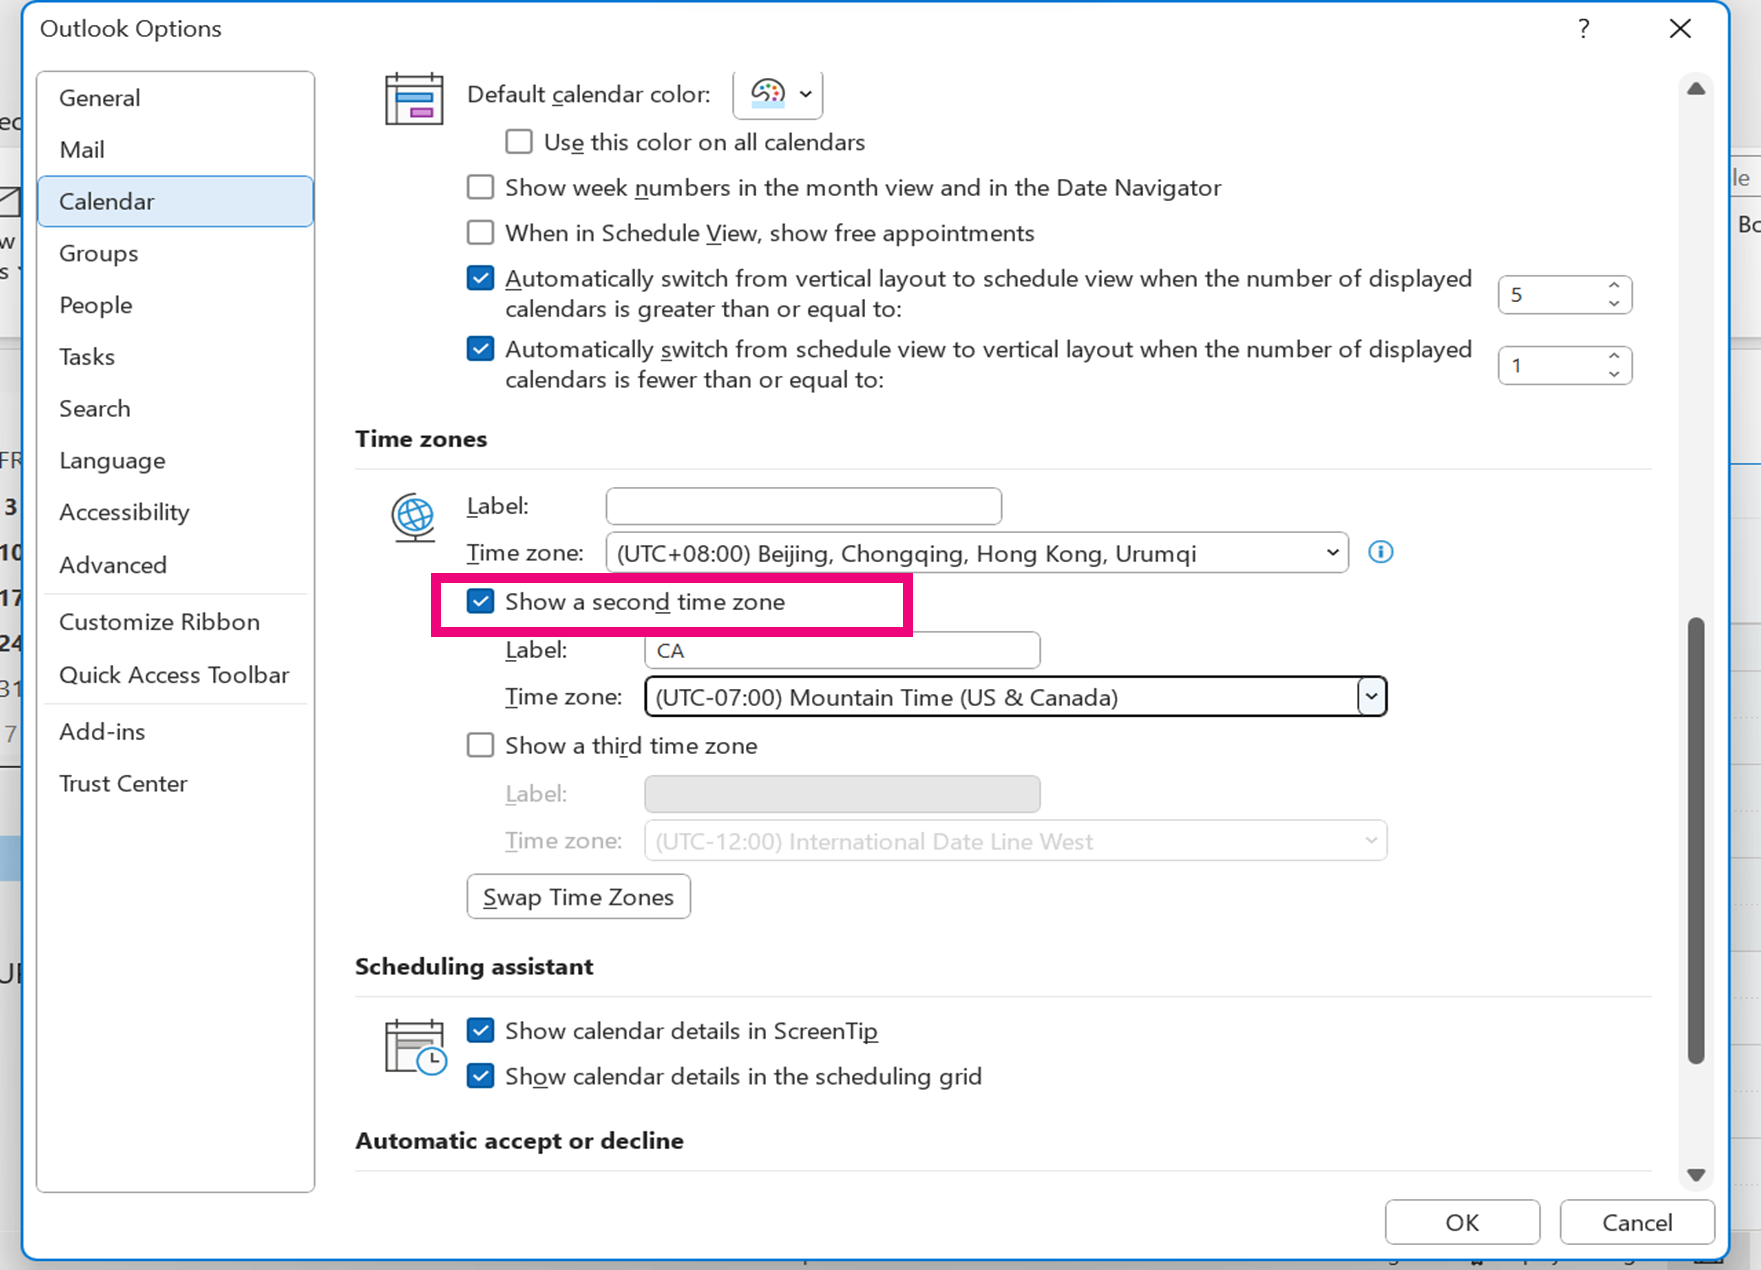Increase the schedule view calendar count of 5

tap(1614, 286)
